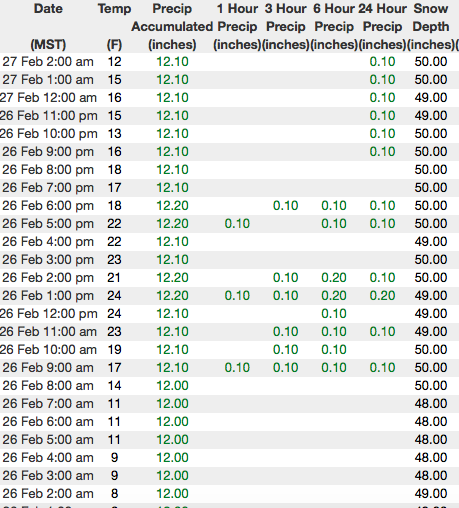
Task: Select the Precip Accumulated column header
Action: [x=172, y=26]
